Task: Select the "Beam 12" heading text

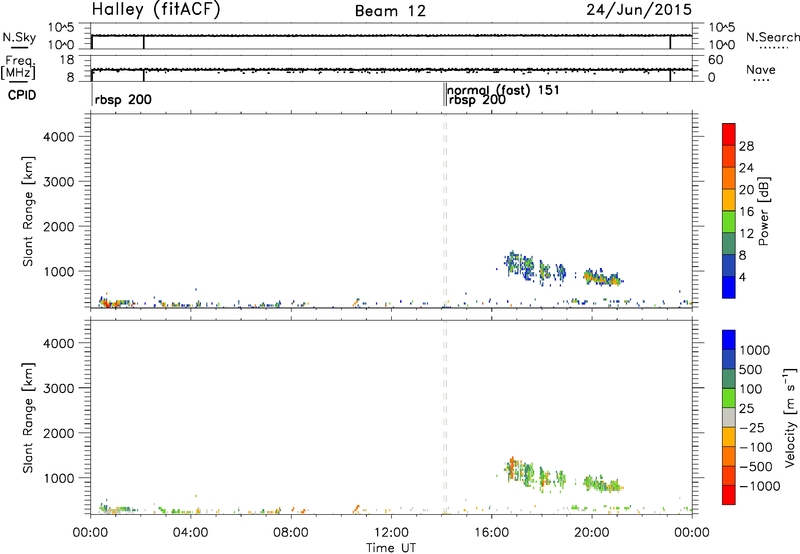Action: tap(390, 11)
